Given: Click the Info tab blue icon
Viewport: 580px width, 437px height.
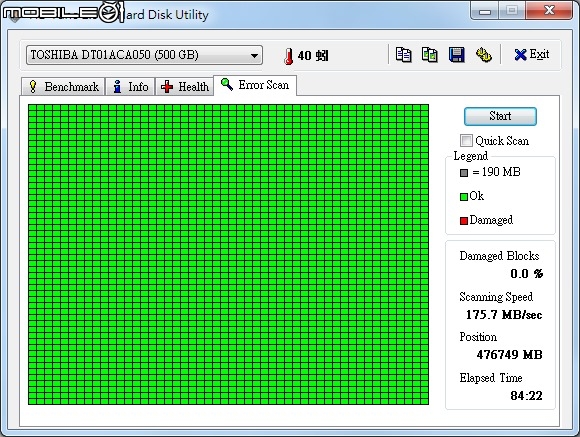Looking at the screenshot, I should [x=117, y=87].
